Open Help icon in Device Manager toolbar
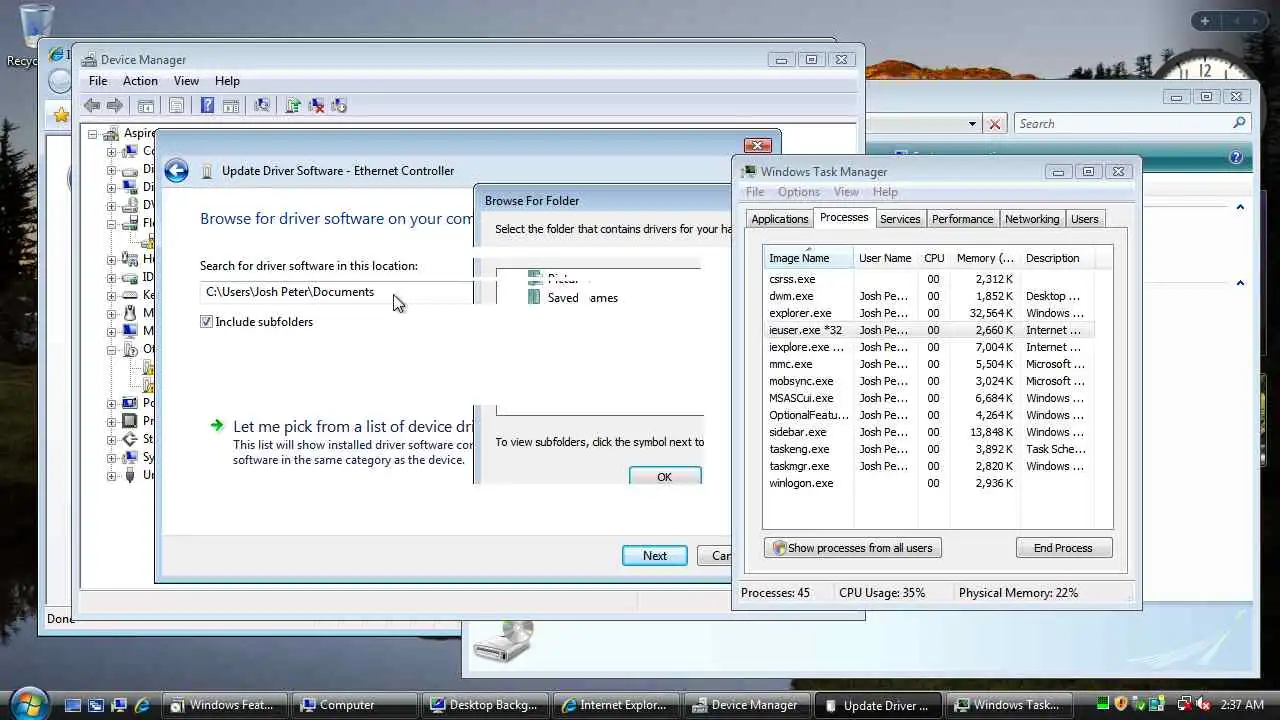Image resolution: width=1280 pixels, height=720 pixels. click(207, 105)
